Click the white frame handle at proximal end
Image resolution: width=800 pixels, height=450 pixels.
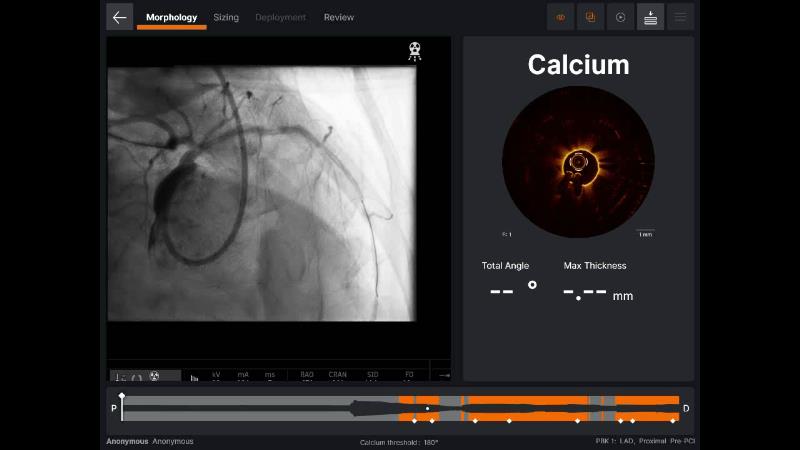point(122,397)
